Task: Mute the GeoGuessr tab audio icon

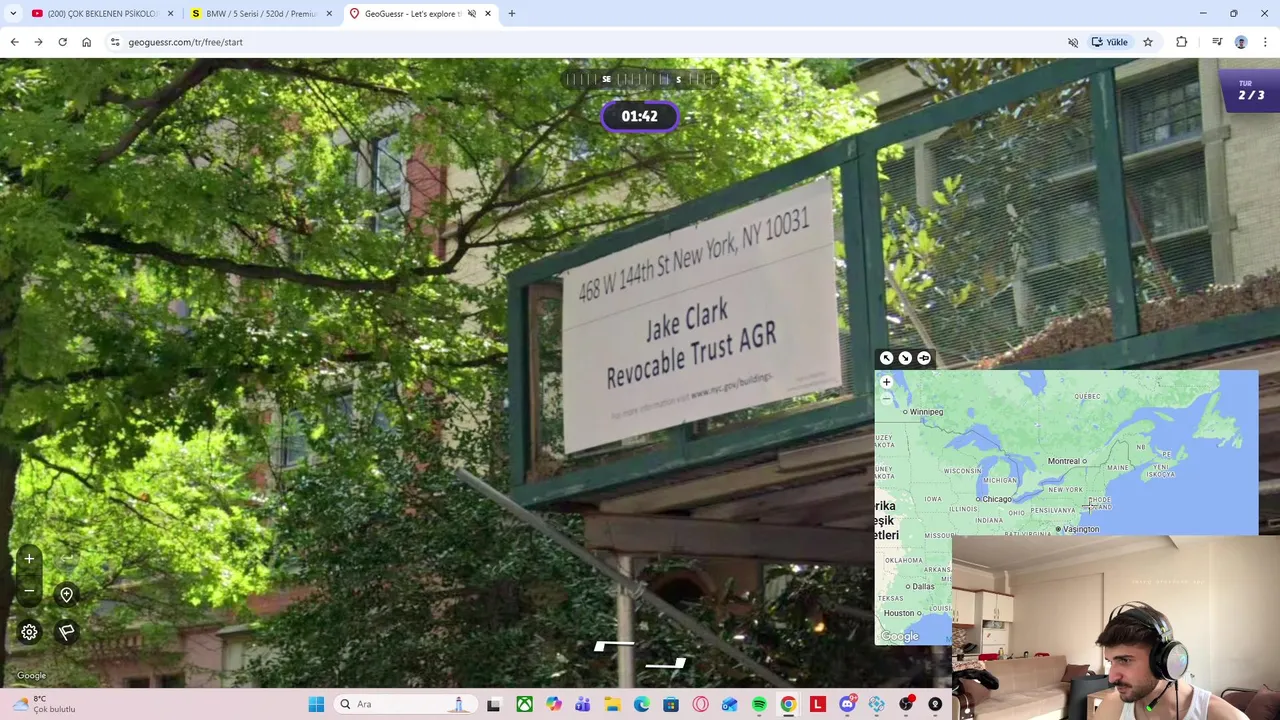Action: (472, 14)
